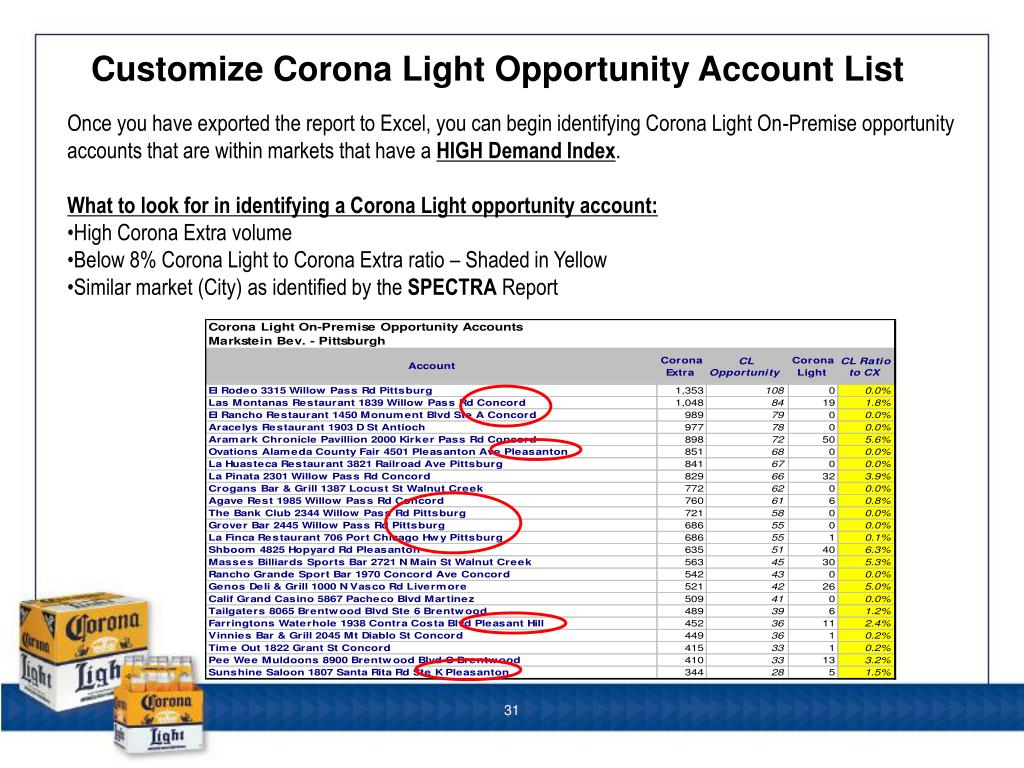
Task: Click the 'Corona Light' column header
Action: [812, 366]
